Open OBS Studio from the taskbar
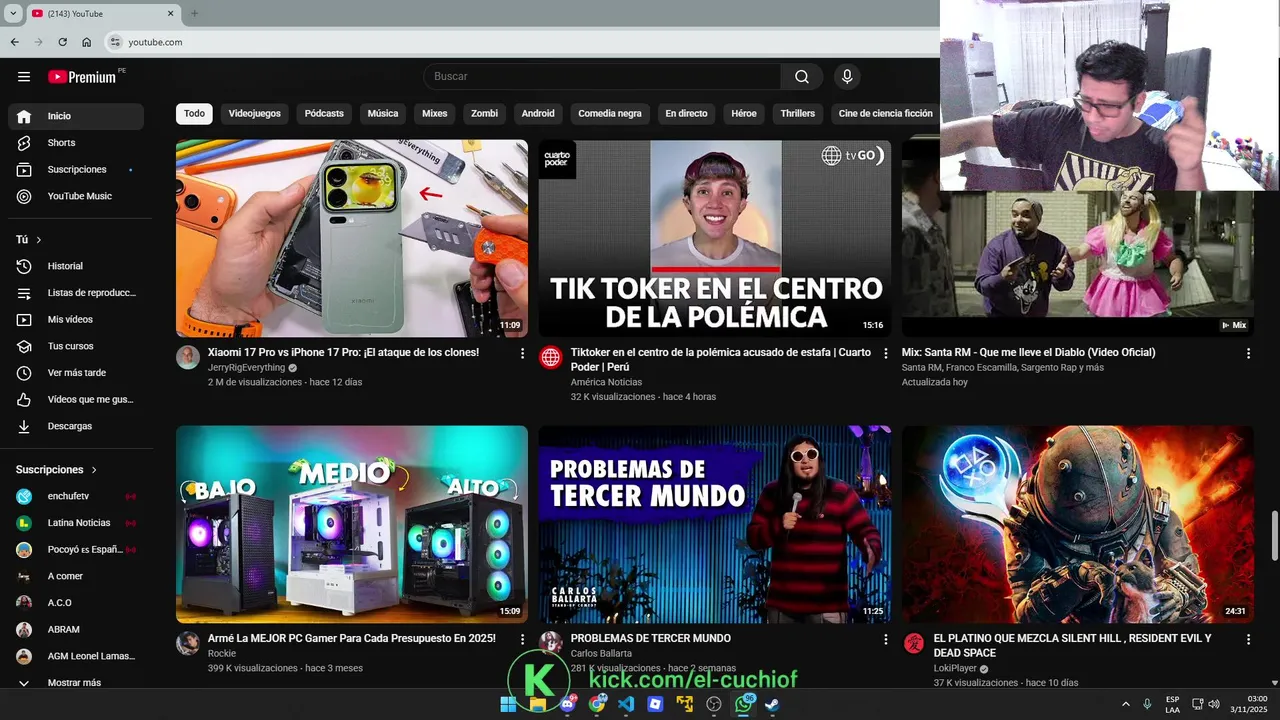The width and height of the screenshot is (1280, 720). [x=714, y=704]
